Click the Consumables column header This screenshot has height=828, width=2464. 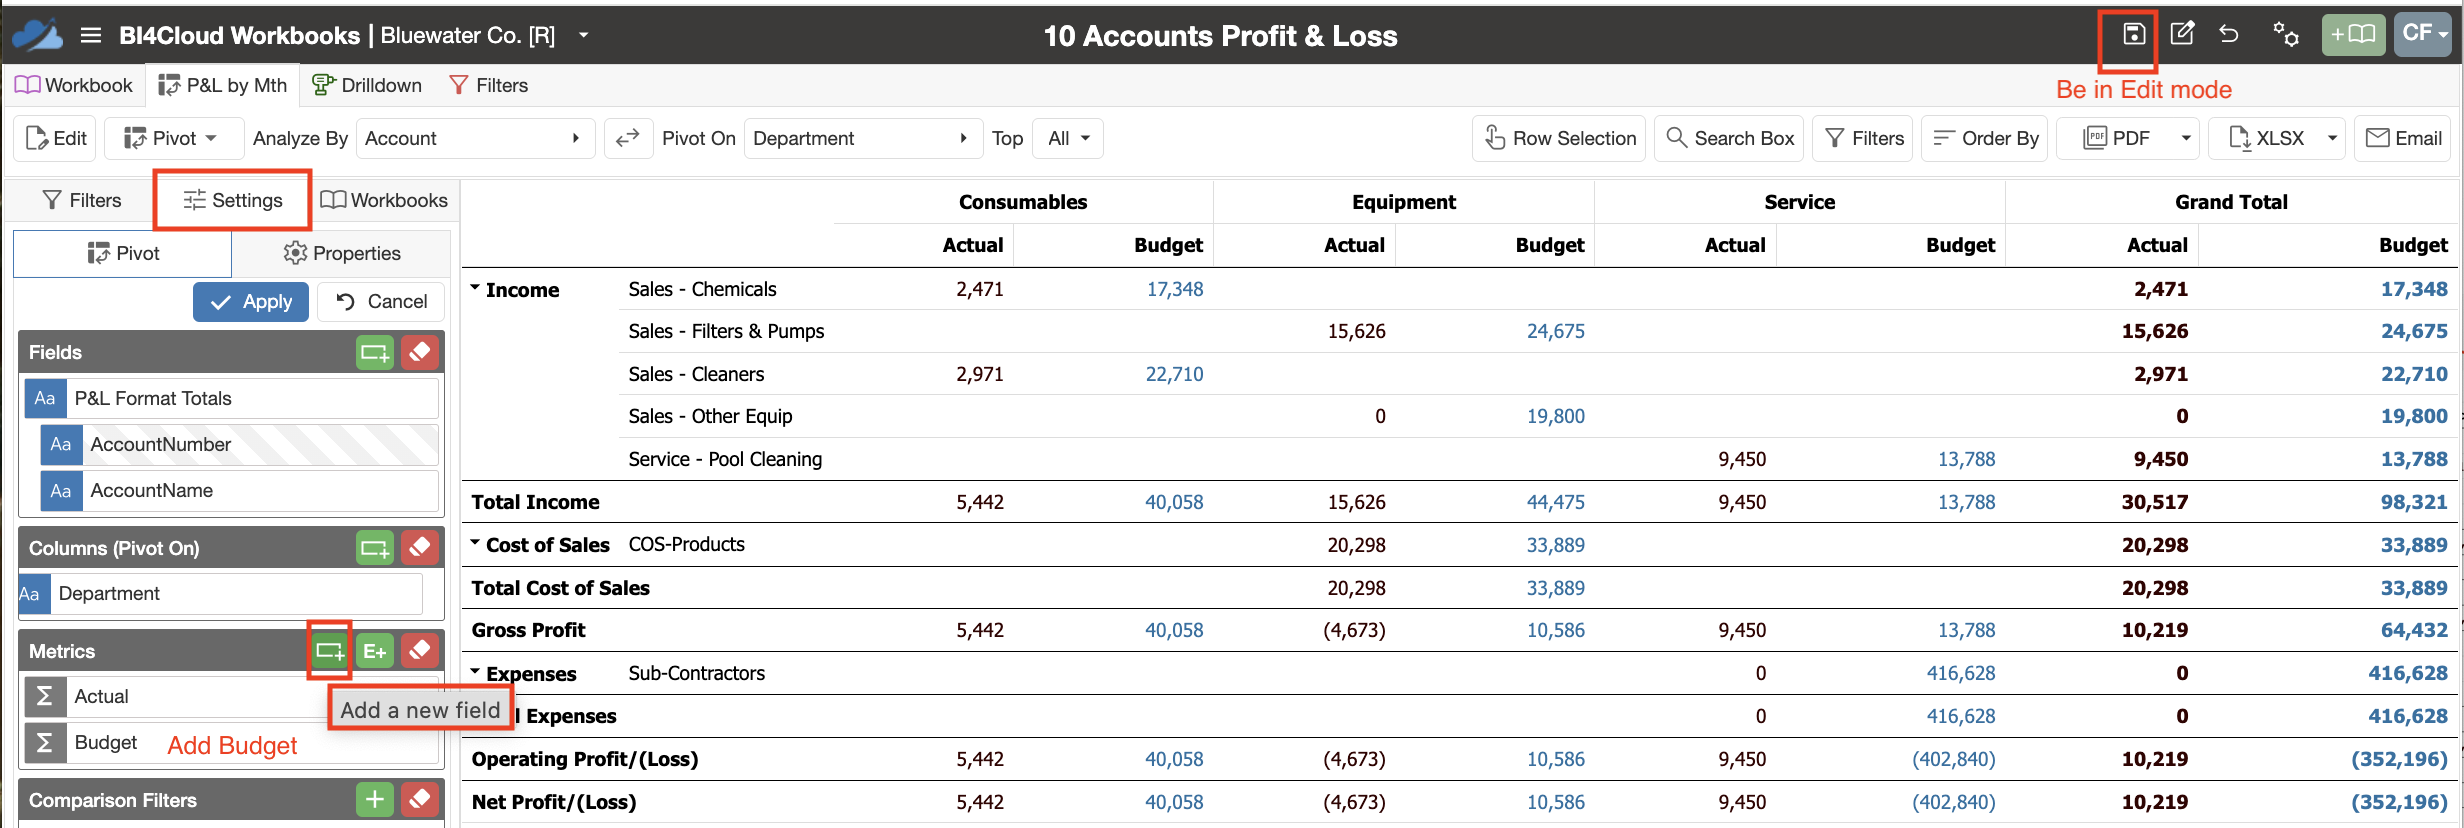pos(1022,202)
